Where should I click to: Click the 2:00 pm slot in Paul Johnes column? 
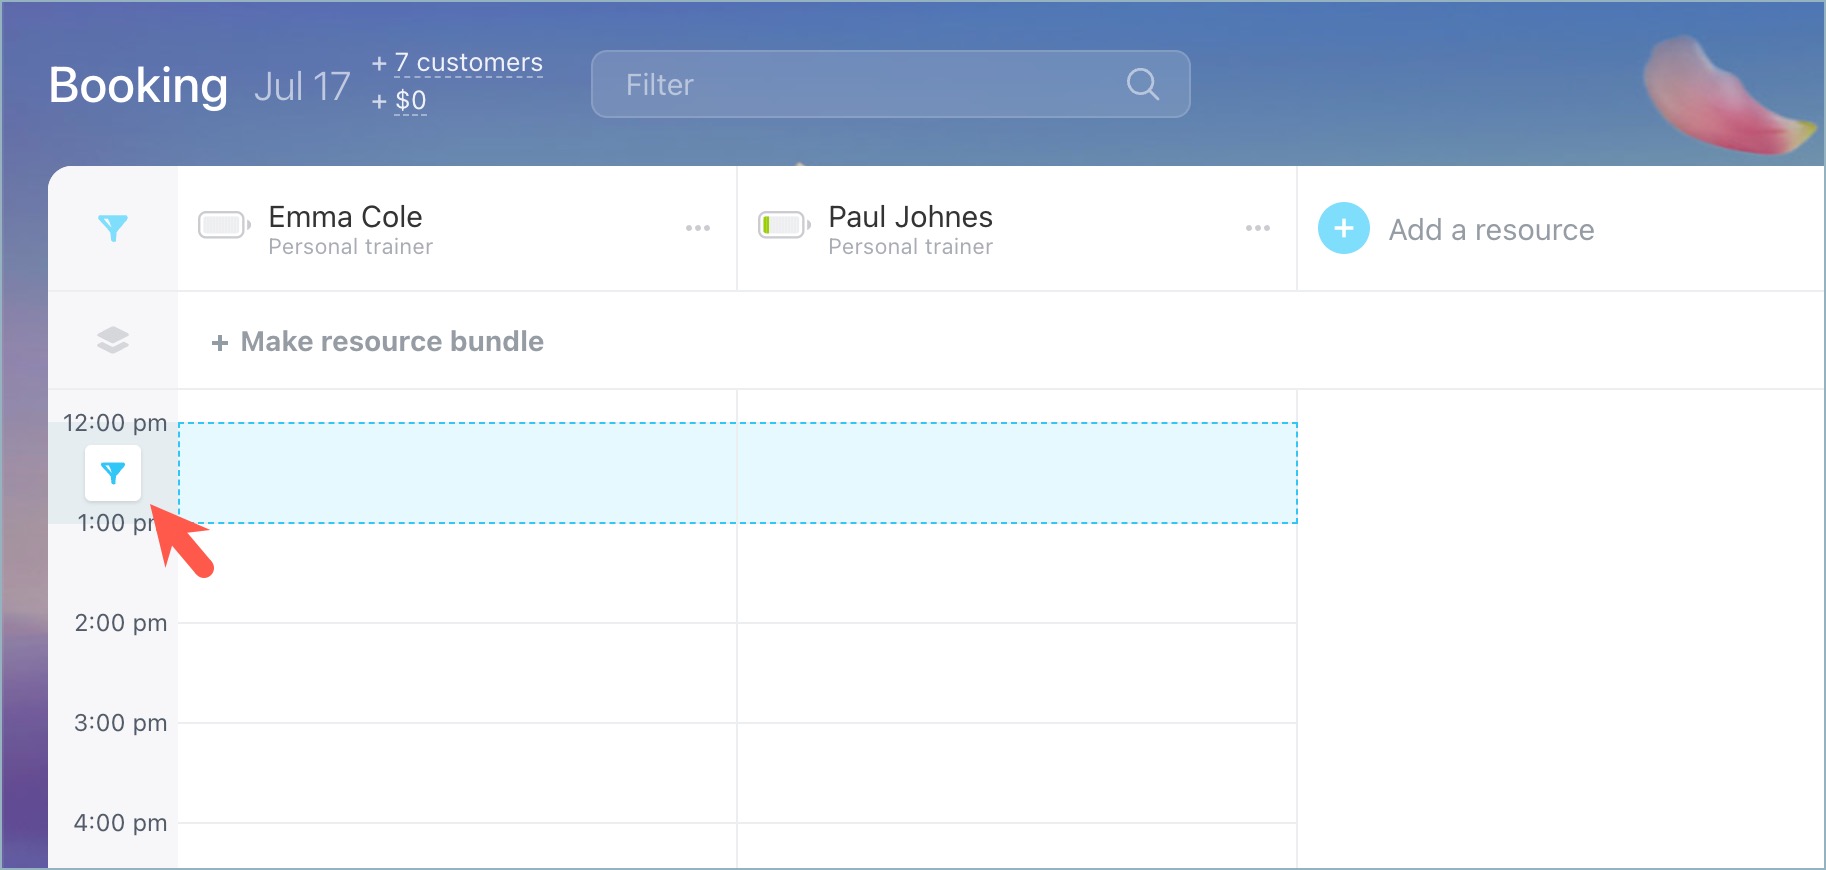pos(1017,672)
